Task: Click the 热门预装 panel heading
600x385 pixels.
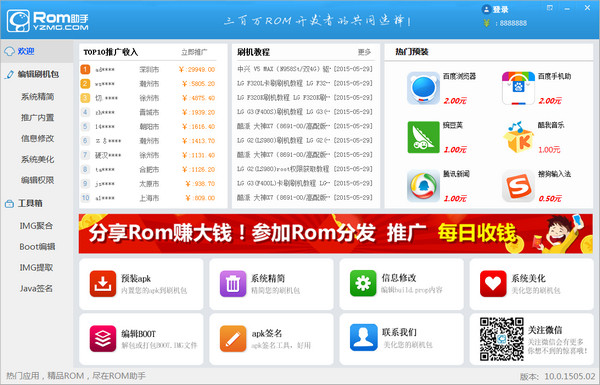Action: [412, 52]
